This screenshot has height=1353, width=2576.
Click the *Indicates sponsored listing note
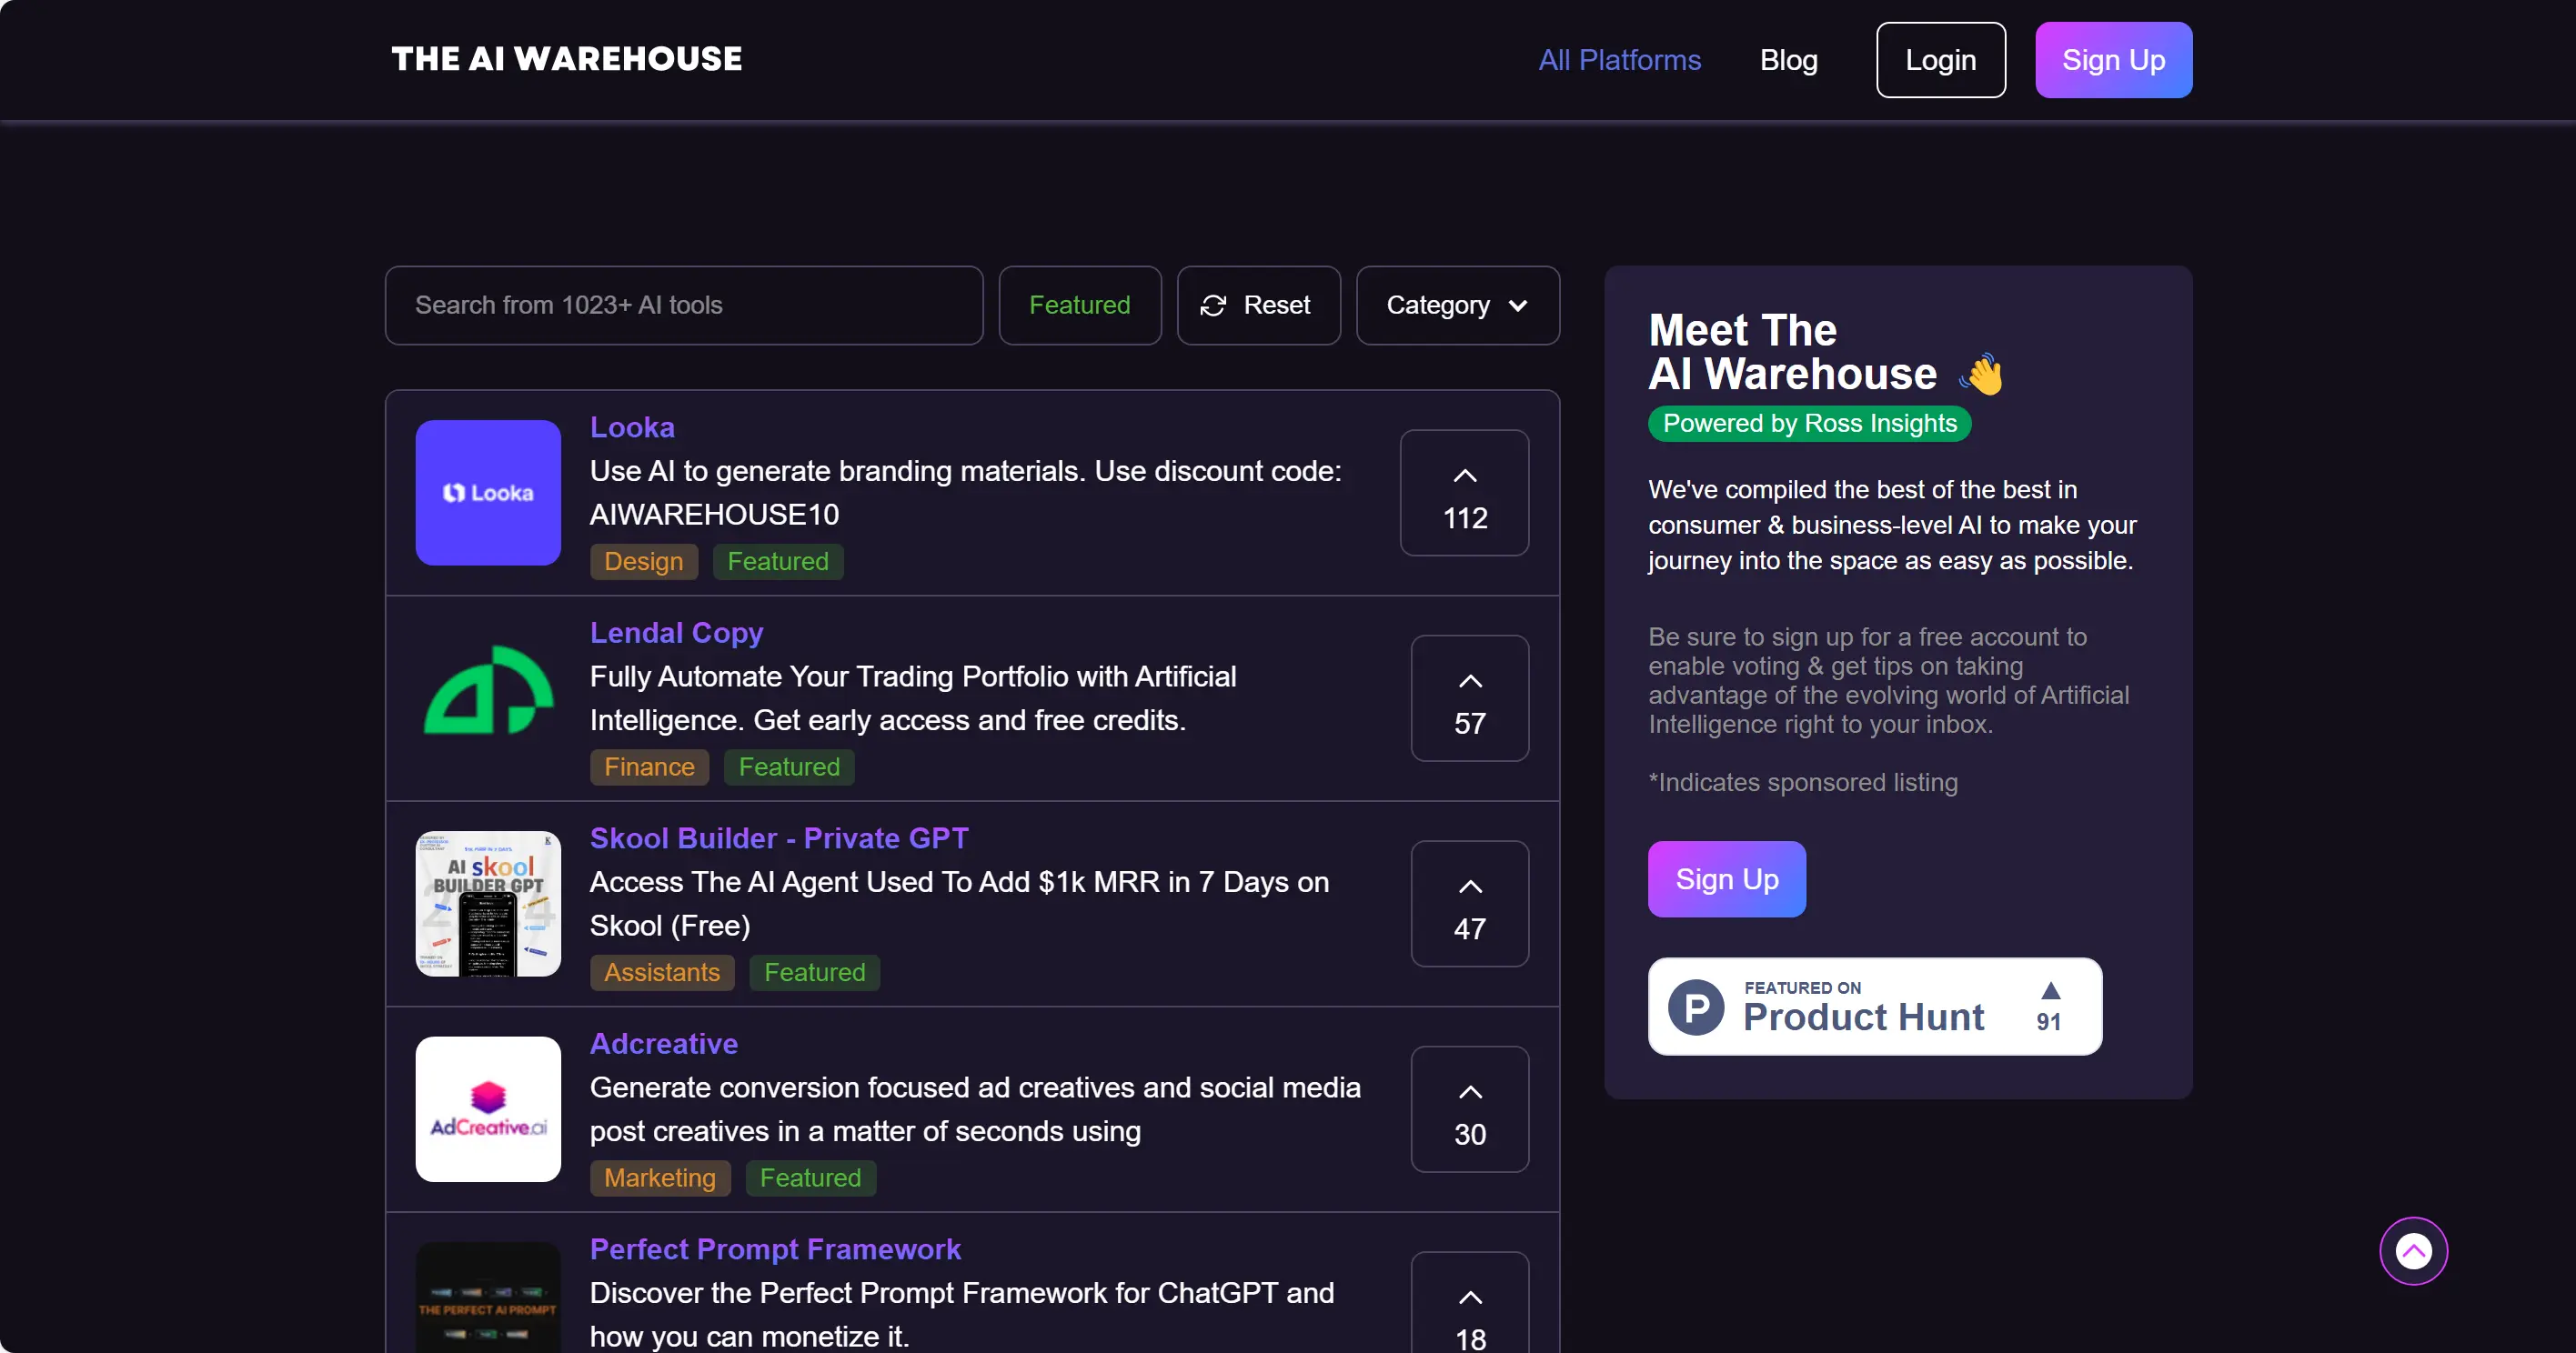[1802, 782]
